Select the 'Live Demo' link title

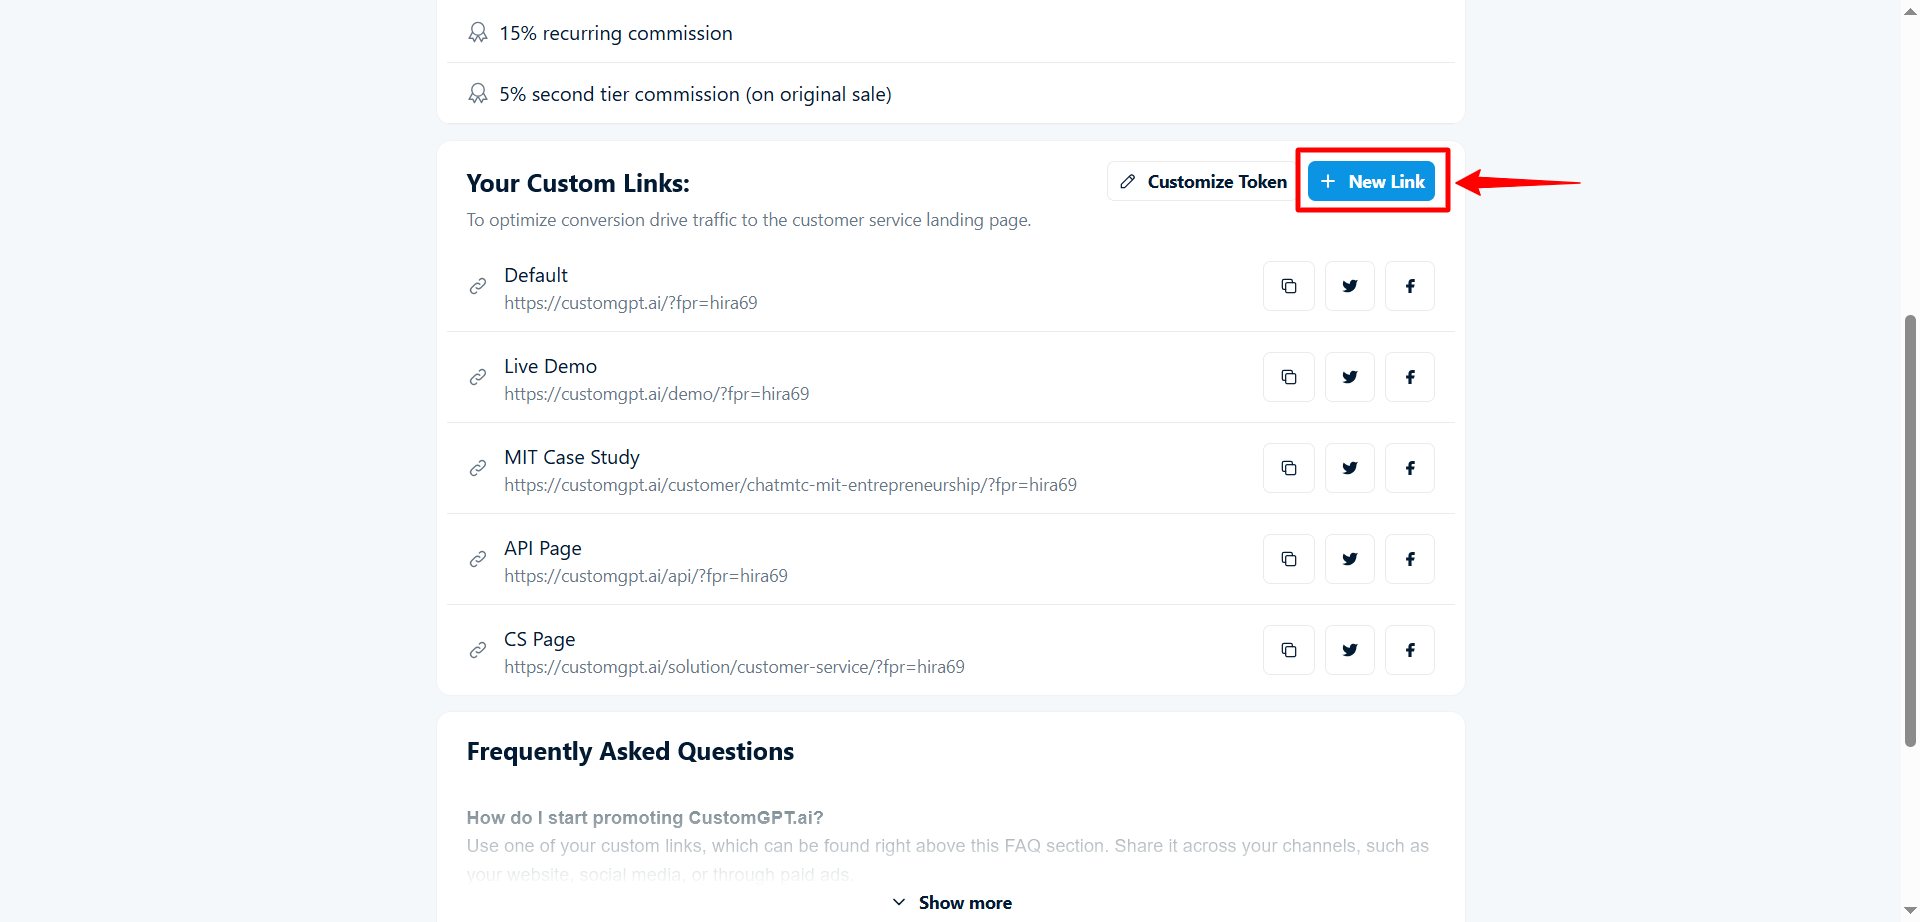click(x=551, y=366)
